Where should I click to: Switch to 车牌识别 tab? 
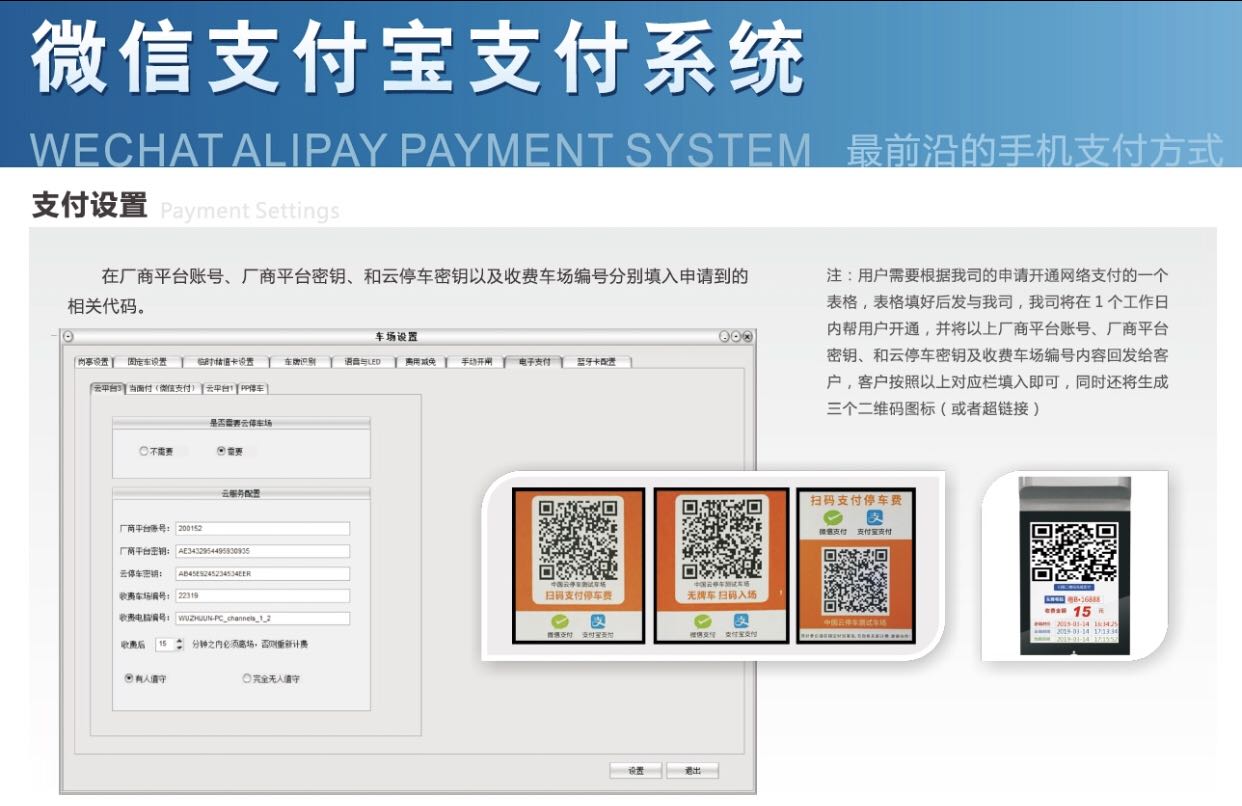click(x=299, y=362)
